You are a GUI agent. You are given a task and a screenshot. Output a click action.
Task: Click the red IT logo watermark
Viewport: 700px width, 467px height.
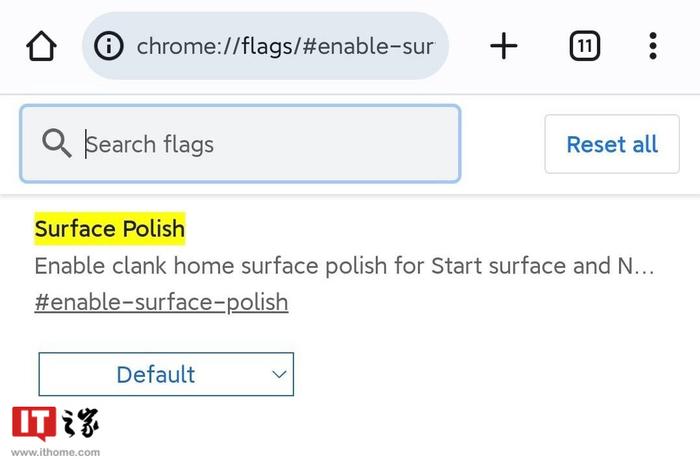34,423
